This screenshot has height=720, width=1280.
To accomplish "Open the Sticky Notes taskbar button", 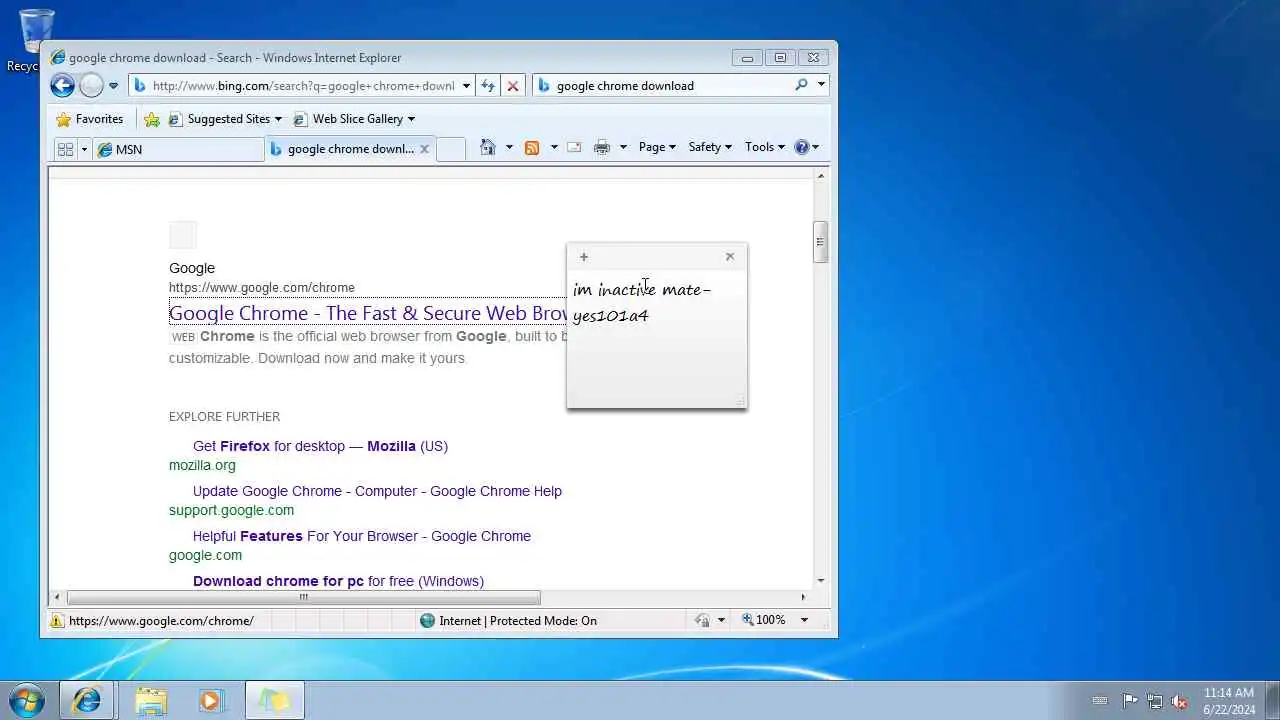I will 274,700.
